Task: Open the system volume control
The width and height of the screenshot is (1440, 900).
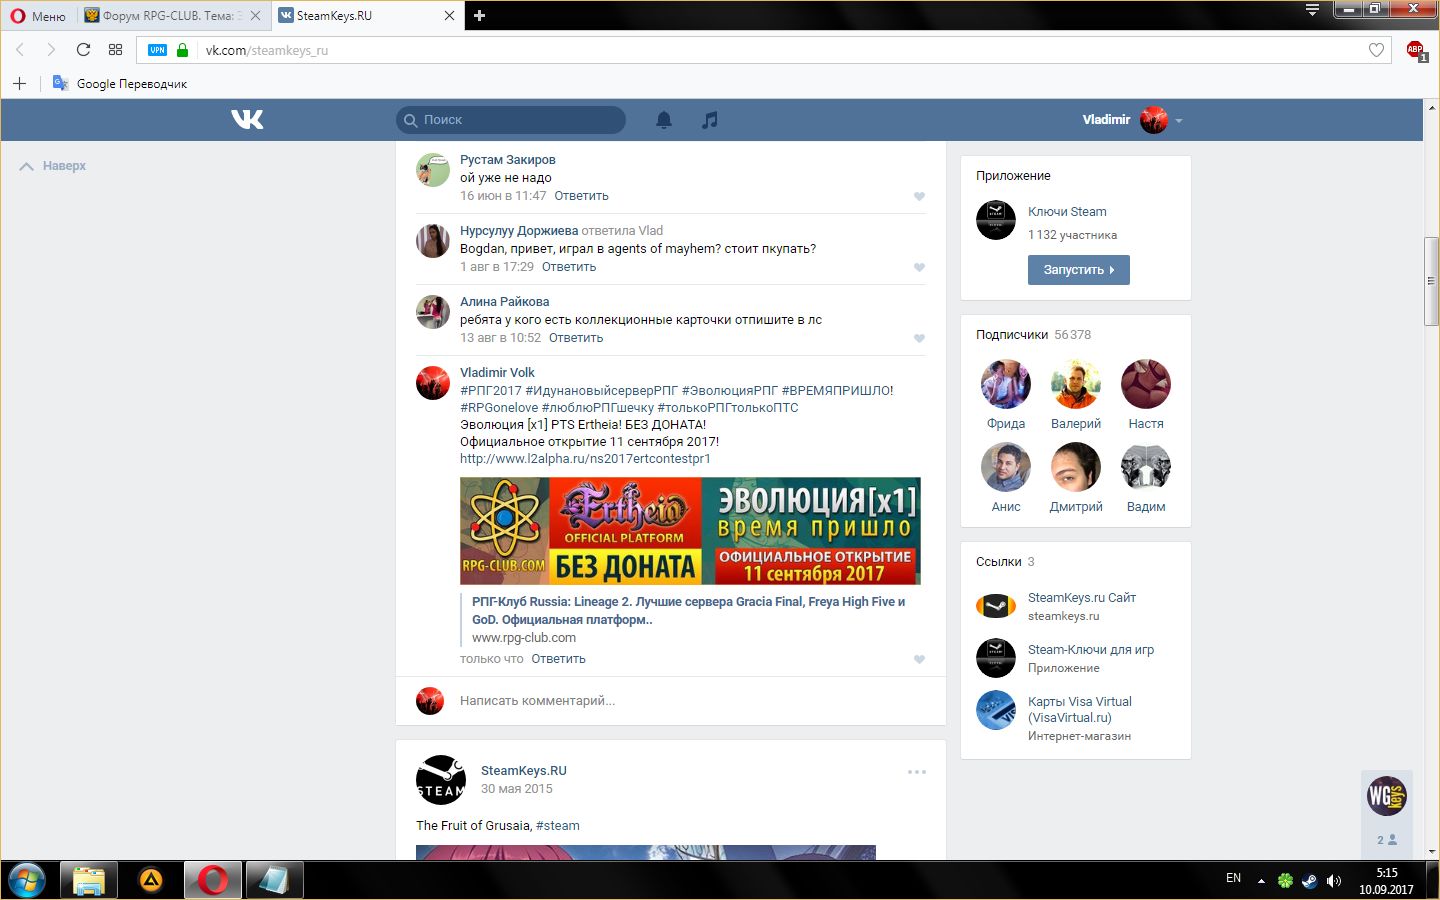Action: [1333, 881]
